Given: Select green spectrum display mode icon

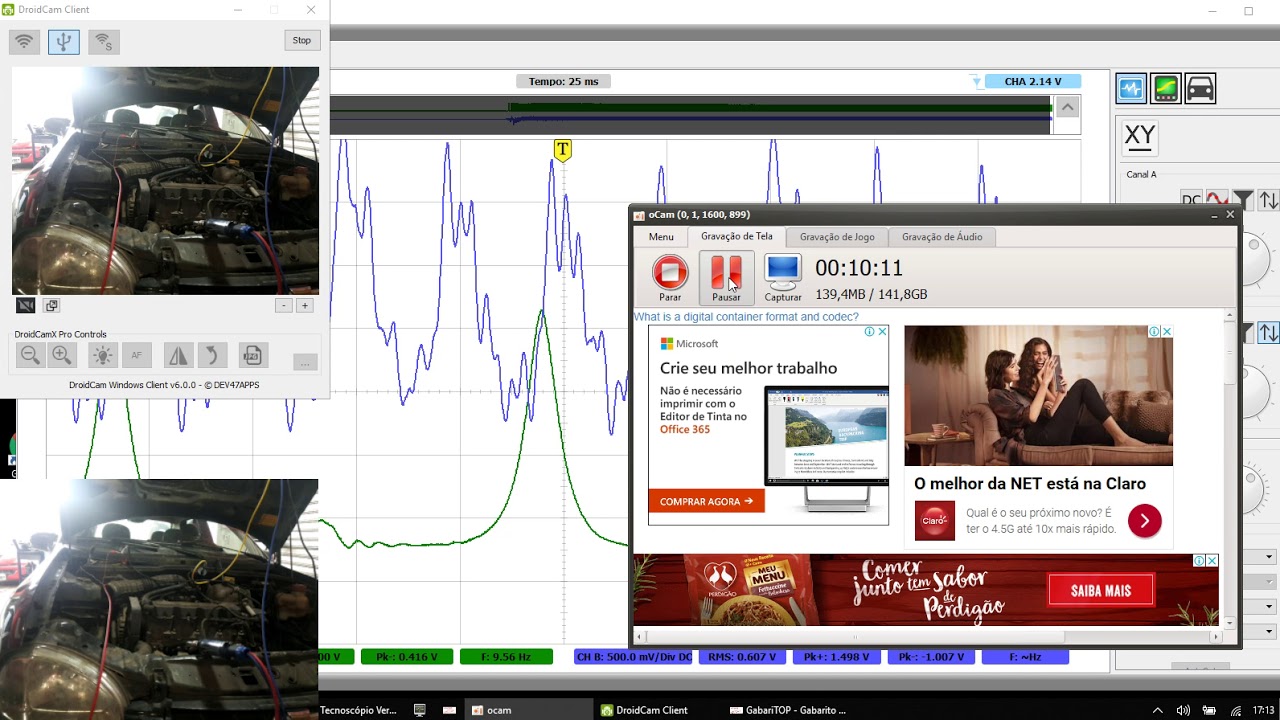Looking at the screenshot, I should point(1165,89).
